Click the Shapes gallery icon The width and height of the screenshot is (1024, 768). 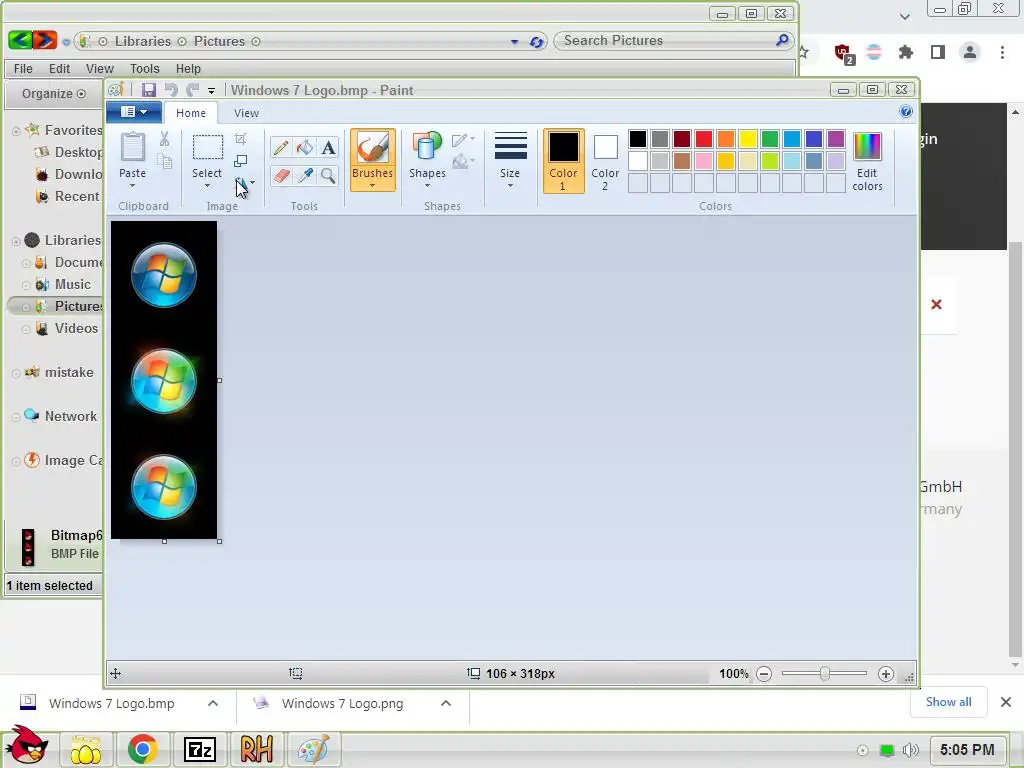point(427,146)
